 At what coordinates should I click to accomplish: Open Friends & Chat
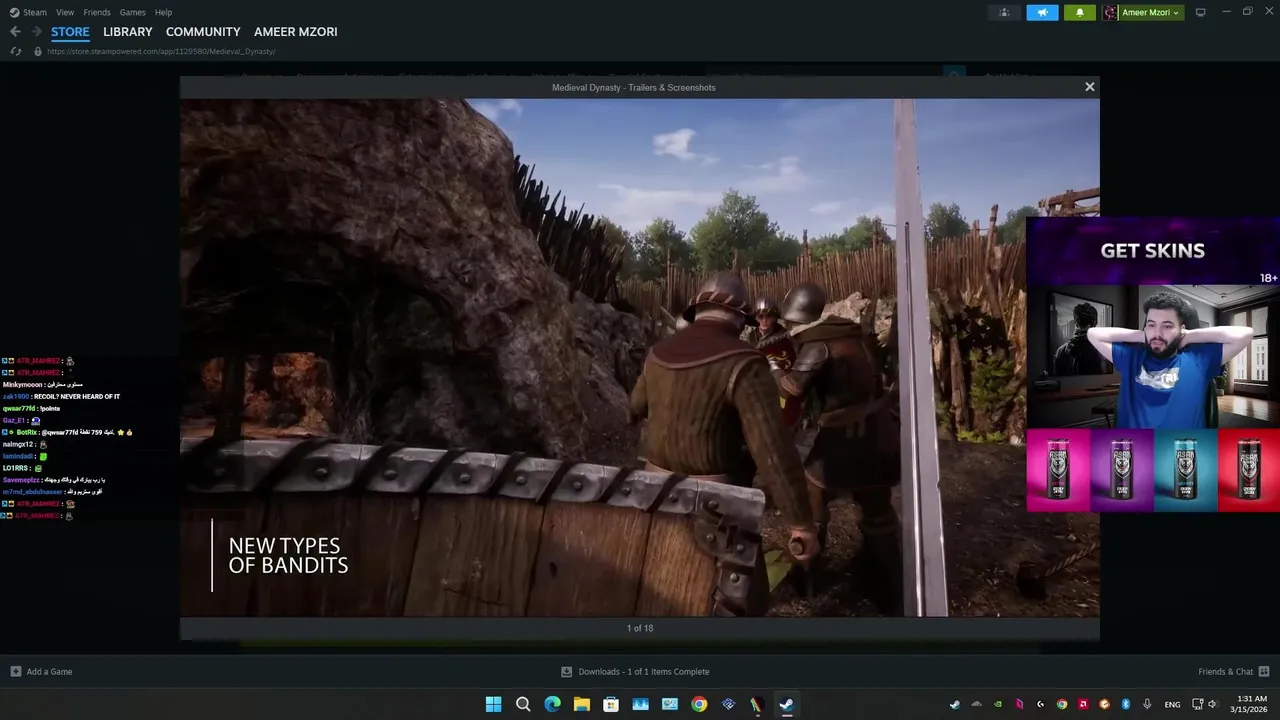(1234, 672)
